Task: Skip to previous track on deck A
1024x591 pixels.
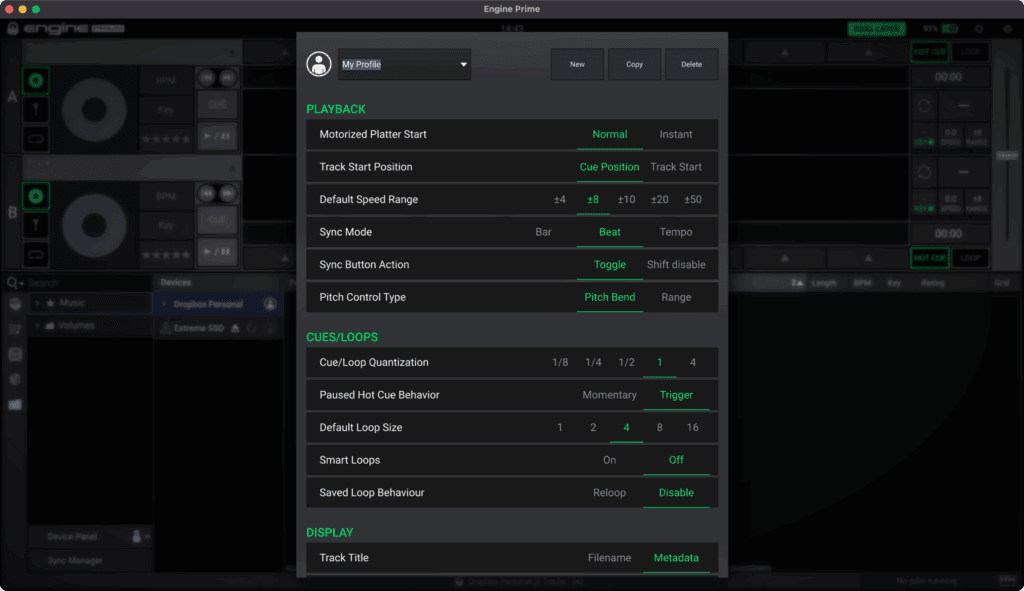Action: [207, 78]
